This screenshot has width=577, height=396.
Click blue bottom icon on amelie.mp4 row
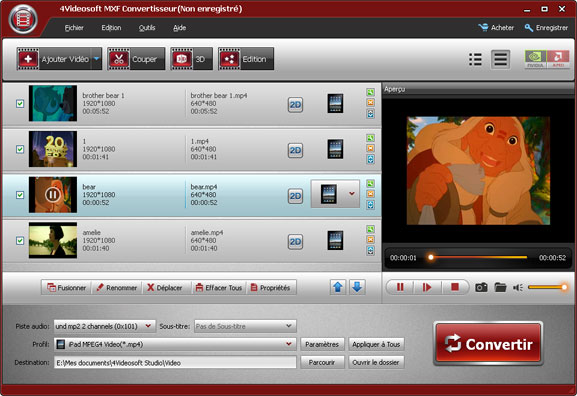point(370,251)
